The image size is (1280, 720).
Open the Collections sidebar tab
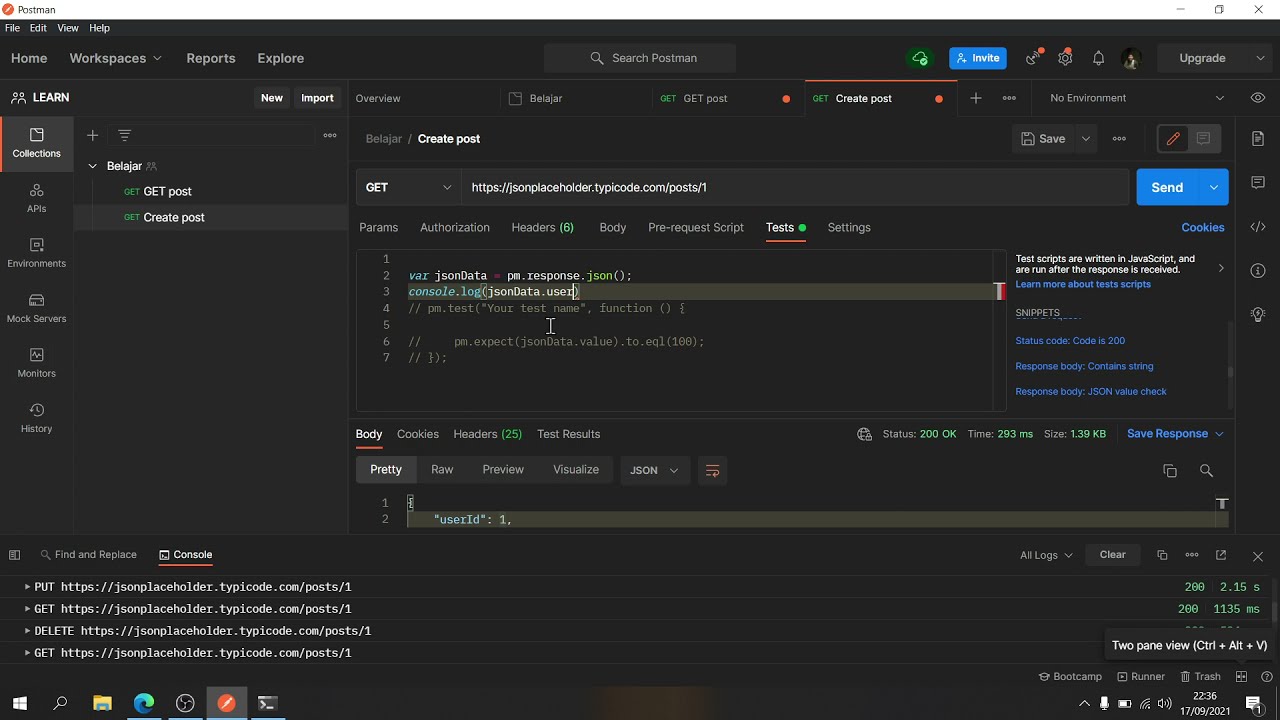click(36, 143)
